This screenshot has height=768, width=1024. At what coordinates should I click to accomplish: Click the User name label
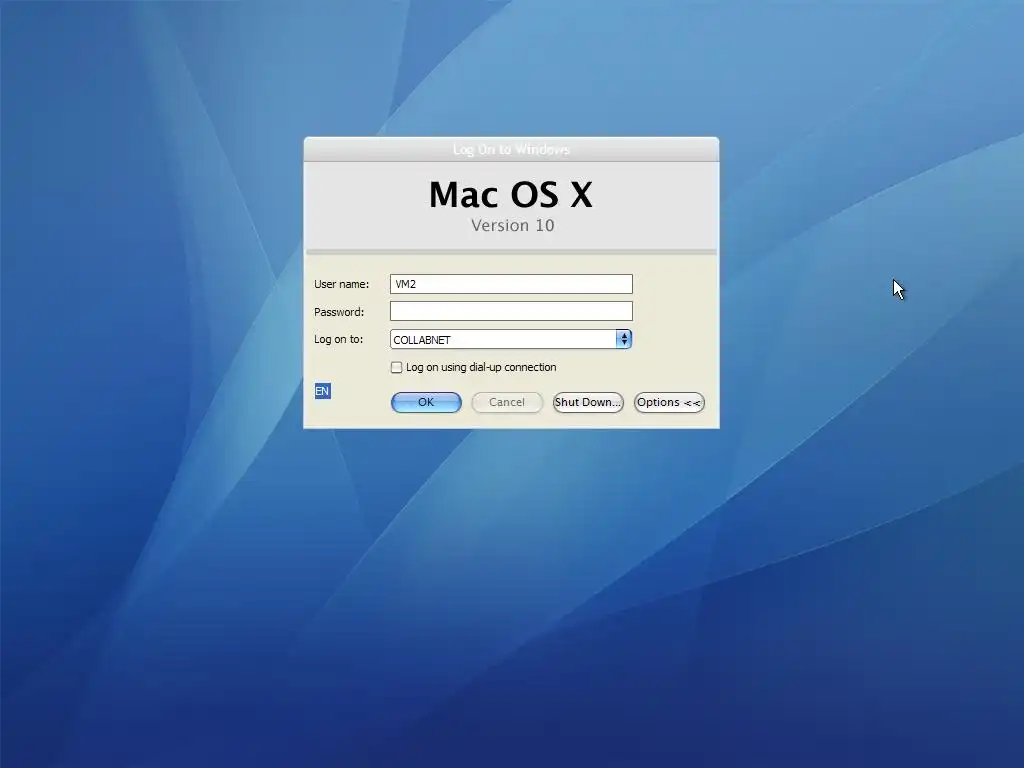(x=342, y=284)
